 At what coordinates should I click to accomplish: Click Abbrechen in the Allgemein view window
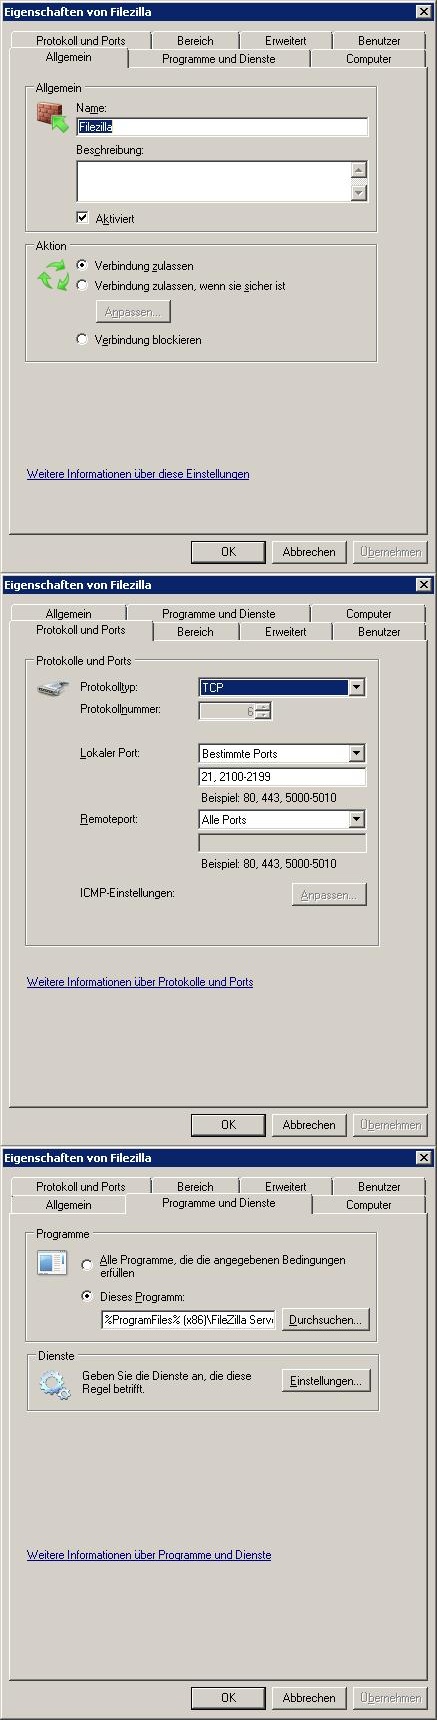pyautogui.click(x=309, y=552)
